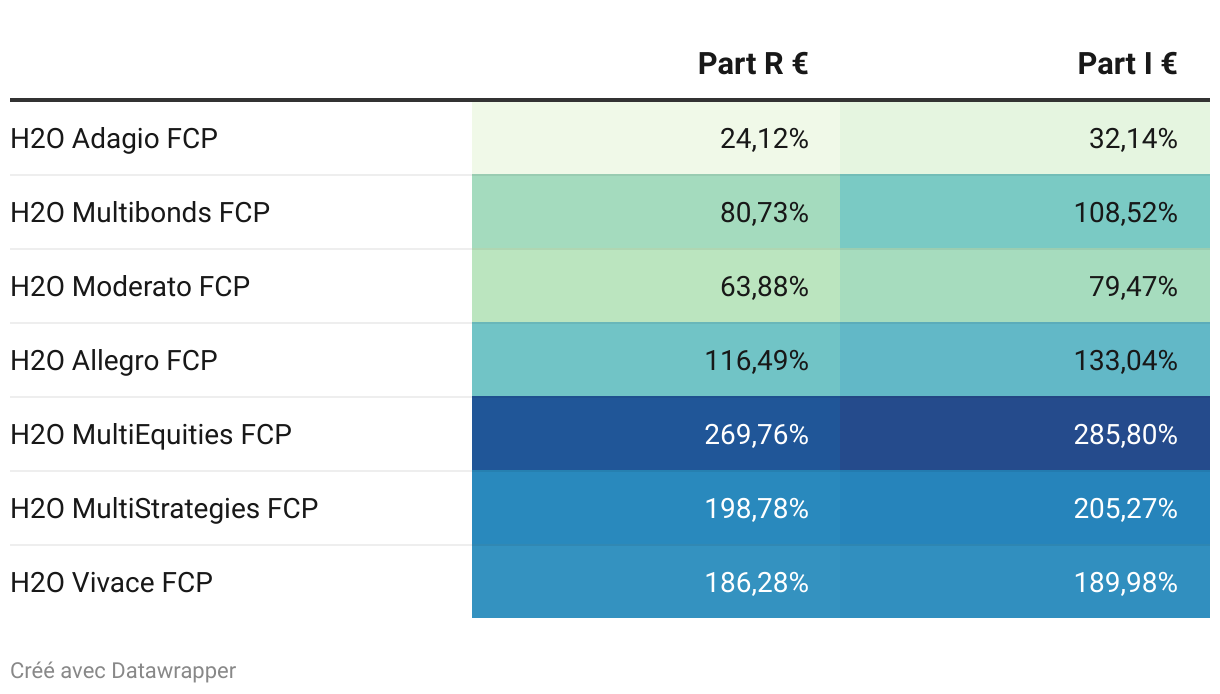Select the H2O MultiEquities FCP row label
1220x694 pixels.
[x=151, y=435]
